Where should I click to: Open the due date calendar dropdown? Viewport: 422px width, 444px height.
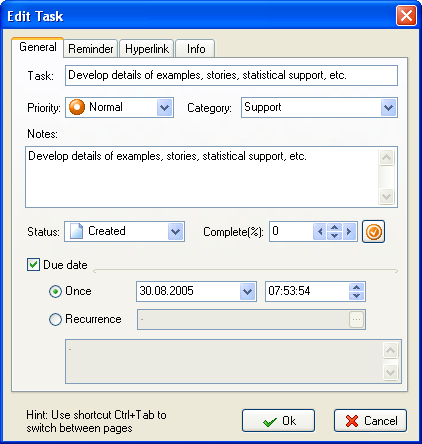click(247, 292)
